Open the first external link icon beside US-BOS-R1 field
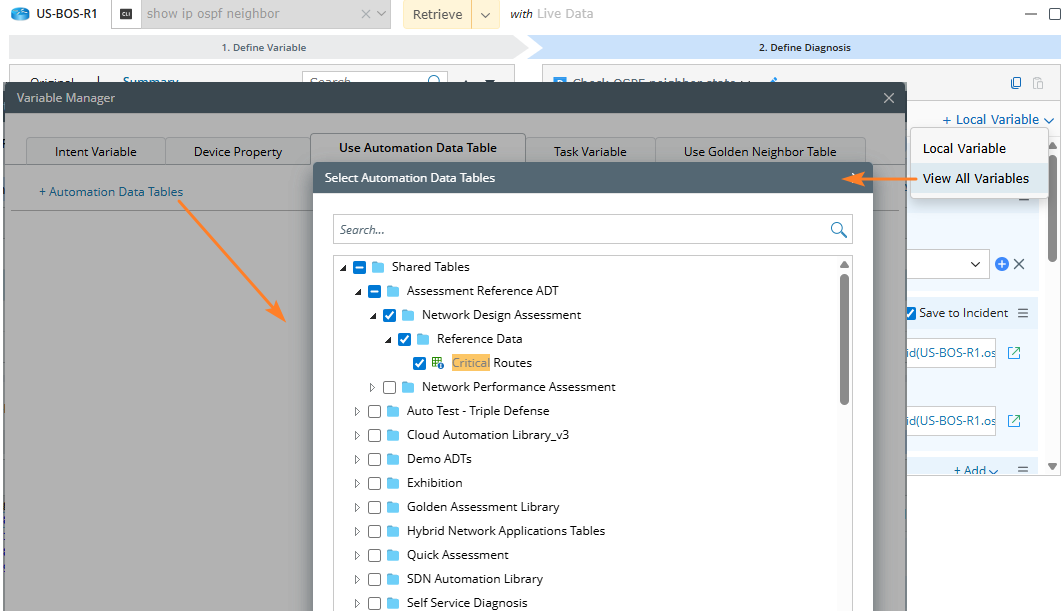The image size is (1062, 611). [x=1014, y=353]
